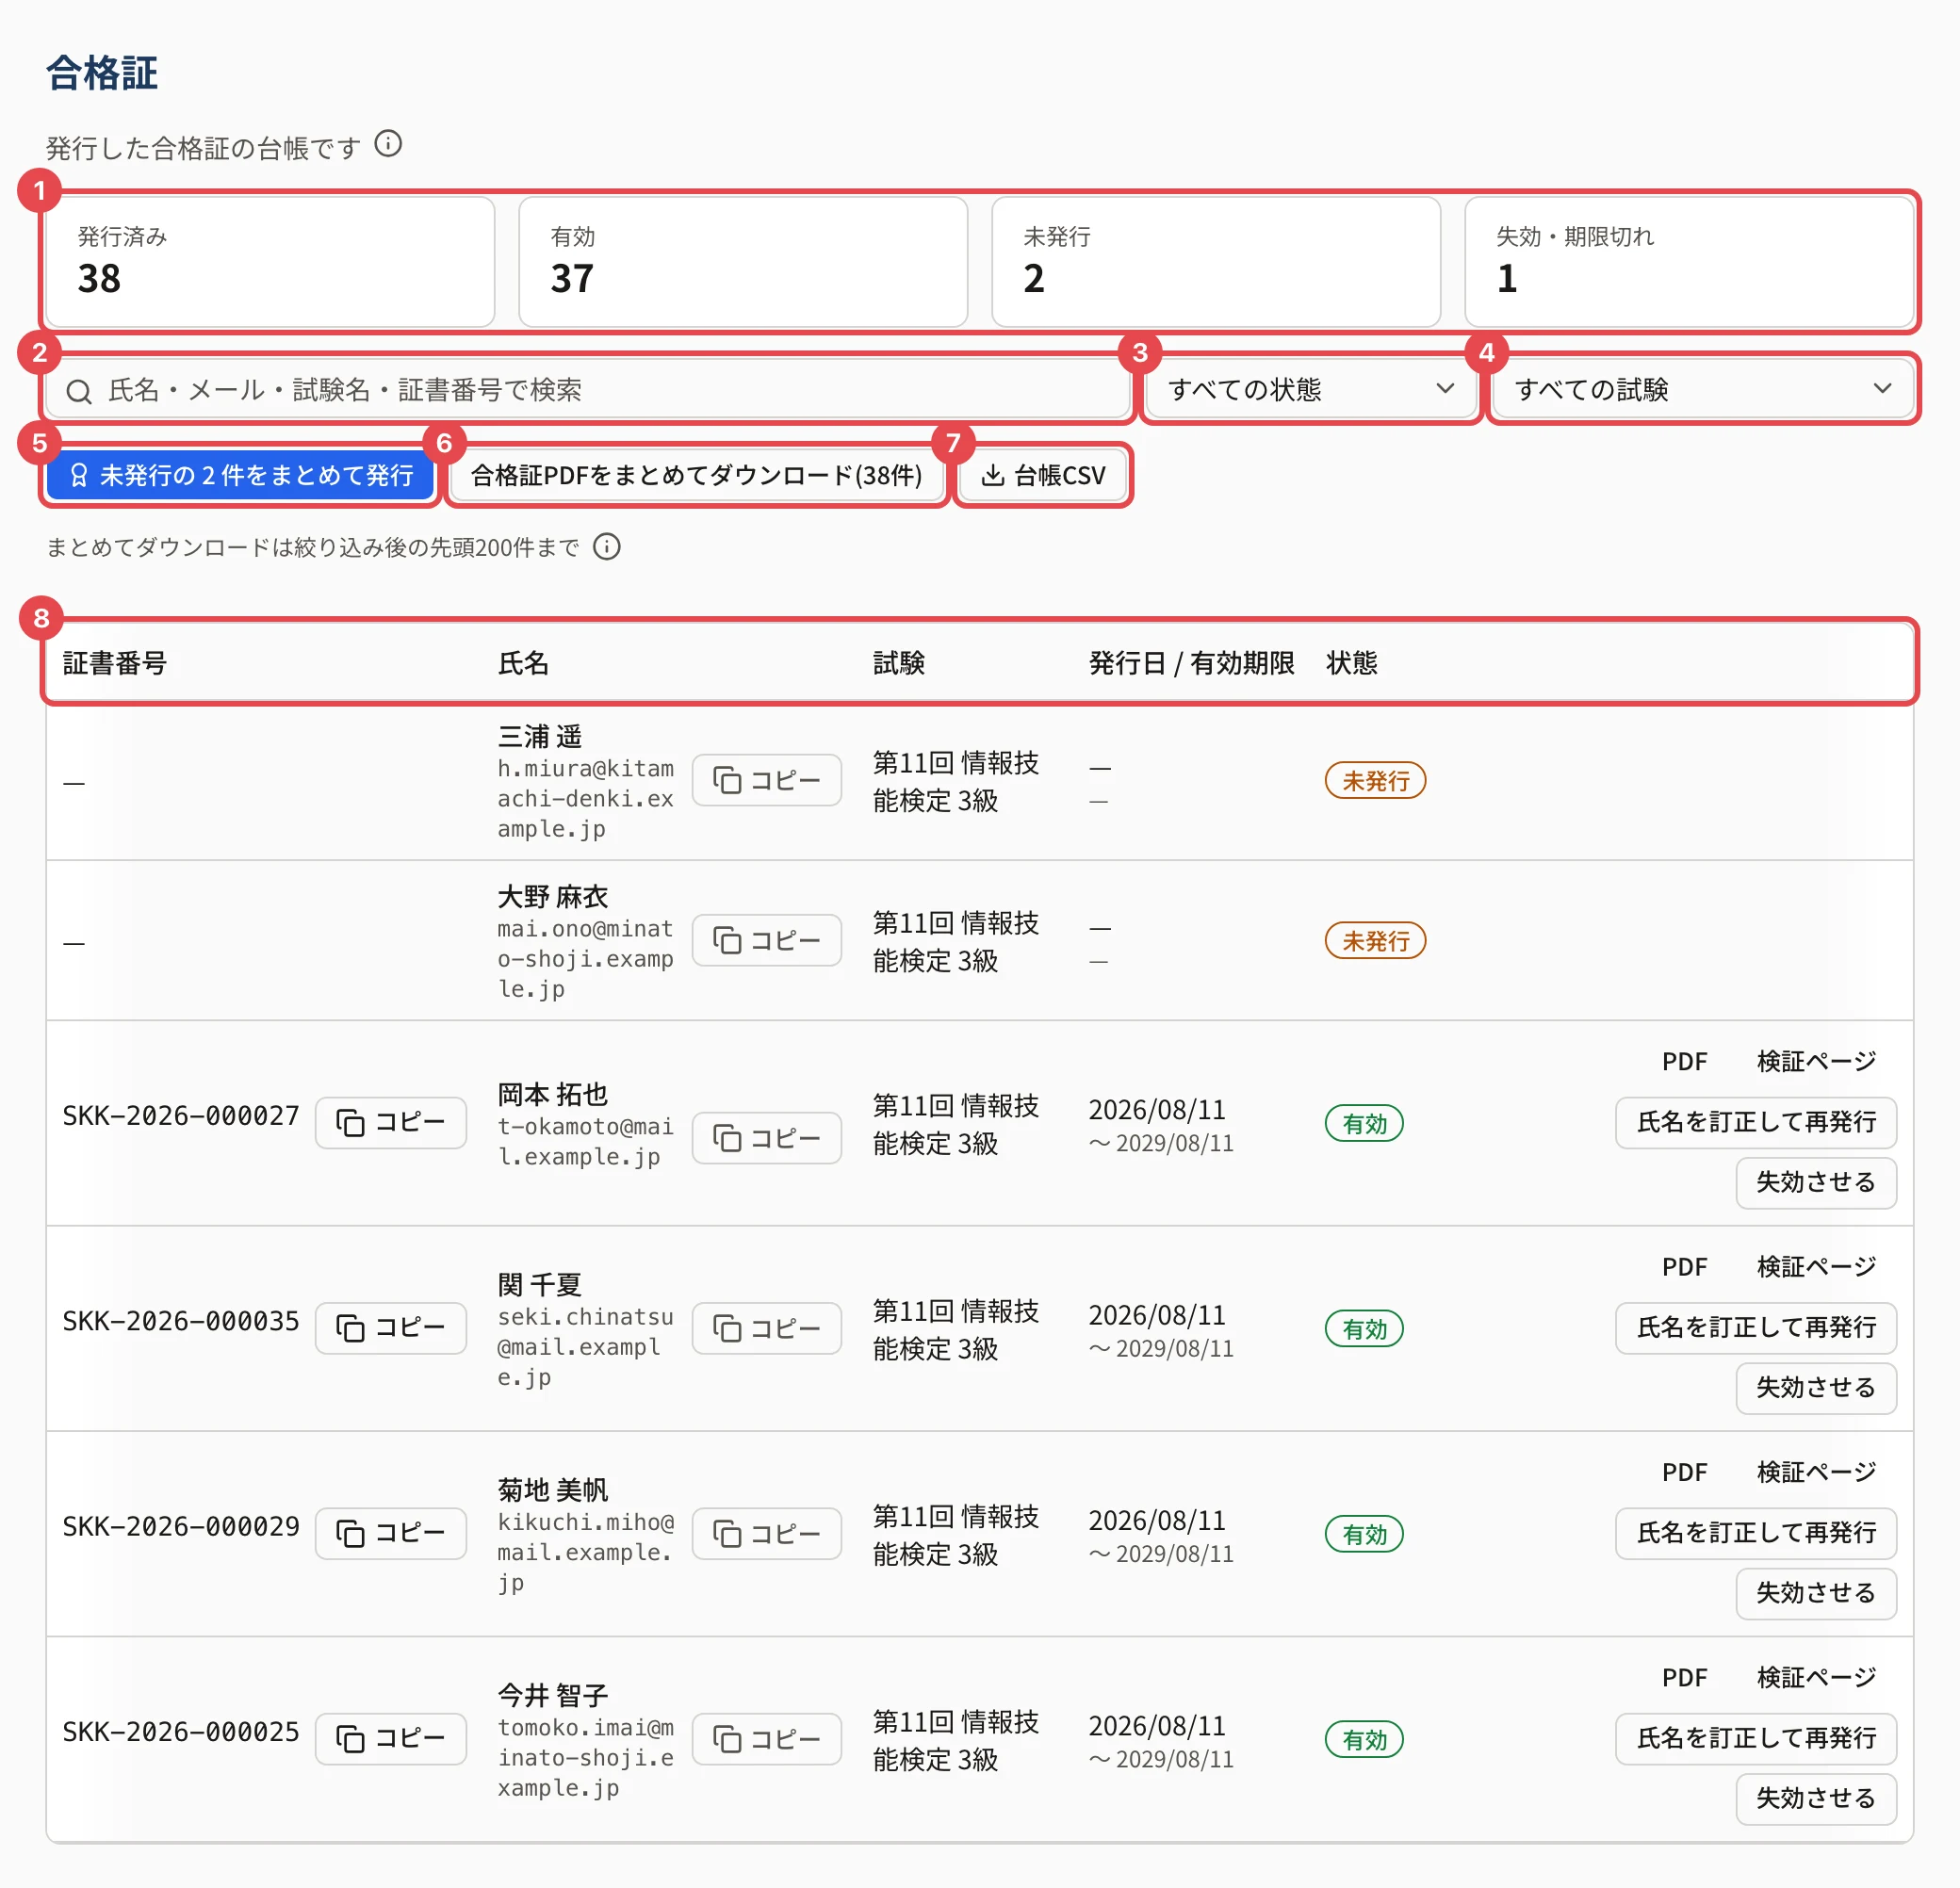Revoke certificate SKK-2026-000029
1960x1888 pixels.
(1816, 1593)
